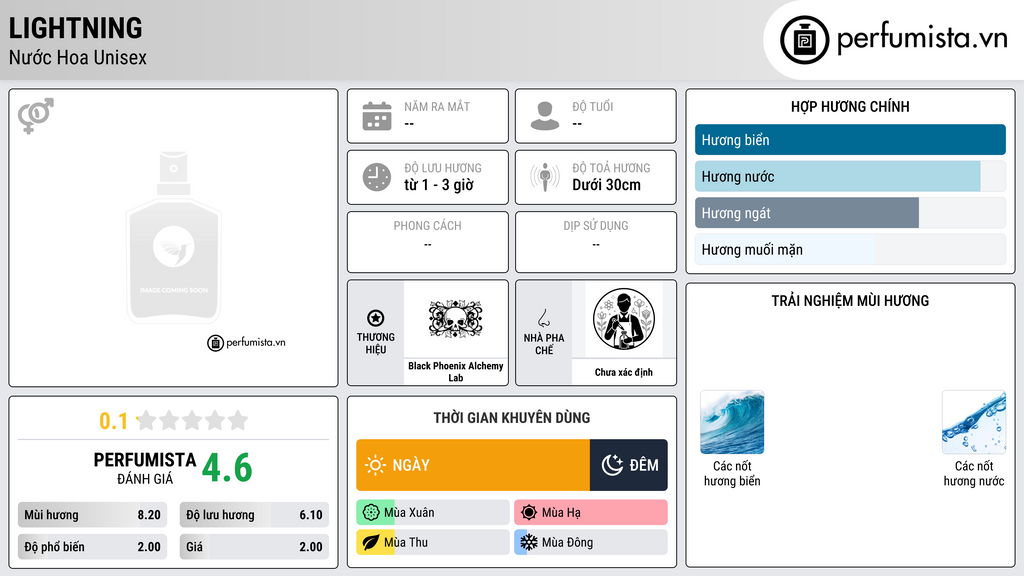Screen dimensions: 1024x576
Task: Click the Mùa Thu season bar
Action: click(433, 542)
